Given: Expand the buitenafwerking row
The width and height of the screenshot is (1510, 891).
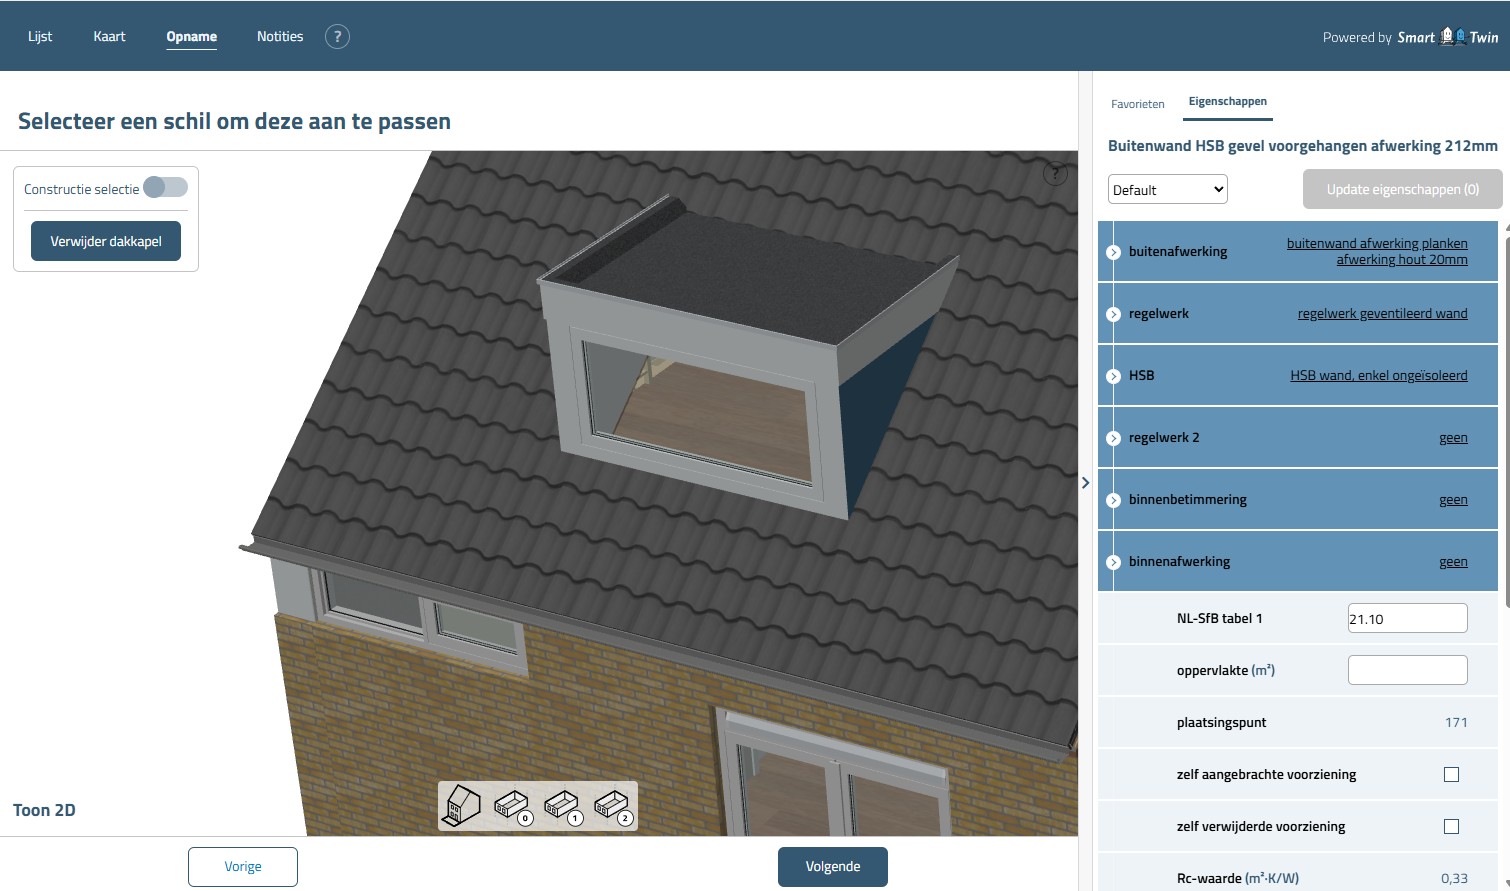Looking at the screenshot, I should (1113, 252).
